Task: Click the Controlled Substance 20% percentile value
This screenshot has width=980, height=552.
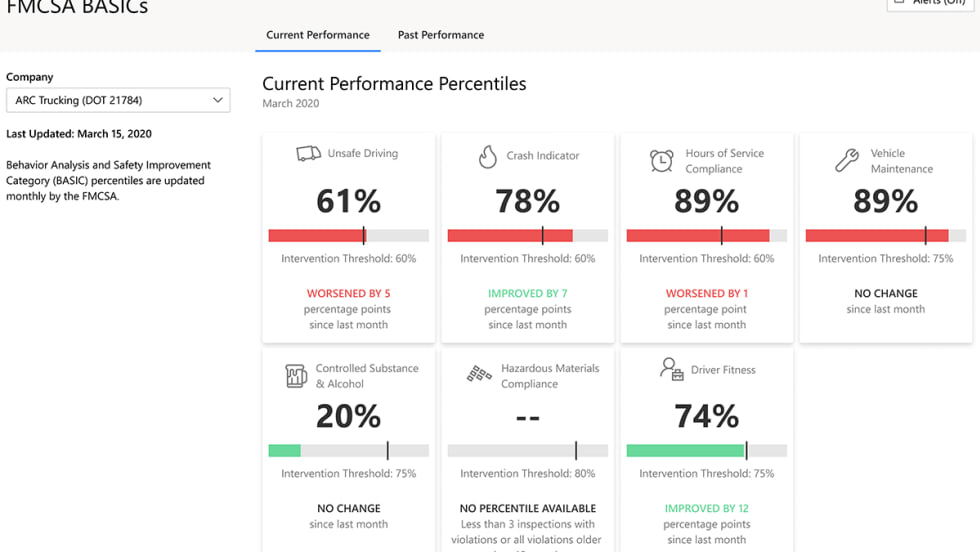Action: point(348,416)
